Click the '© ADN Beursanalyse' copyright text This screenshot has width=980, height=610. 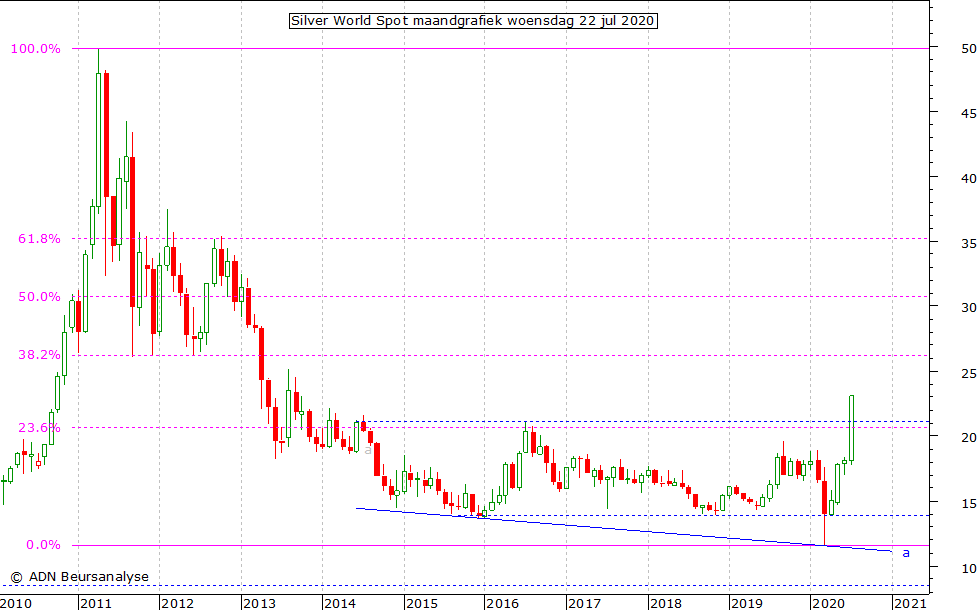pos(80,577)
